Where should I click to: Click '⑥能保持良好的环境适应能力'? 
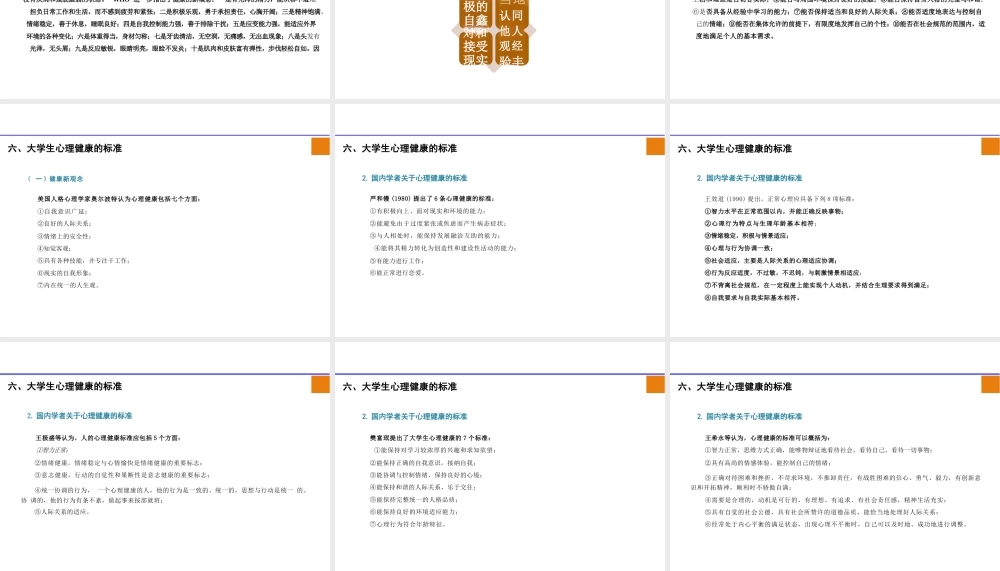414,512
